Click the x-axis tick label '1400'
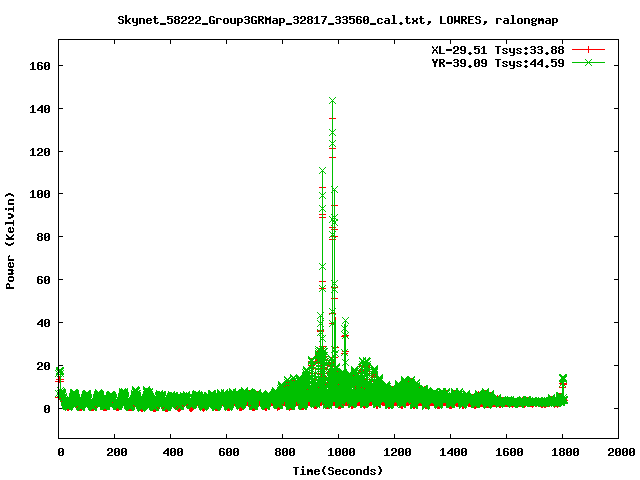The width and height of the screenshot is (640, 480). click(x=453, y=452)
